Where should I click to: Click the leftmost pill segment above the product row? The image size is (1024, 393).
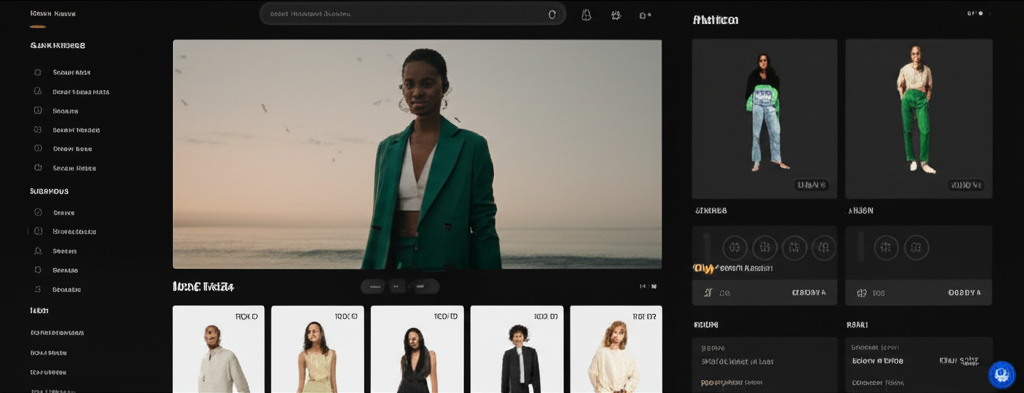coord(374,287)
